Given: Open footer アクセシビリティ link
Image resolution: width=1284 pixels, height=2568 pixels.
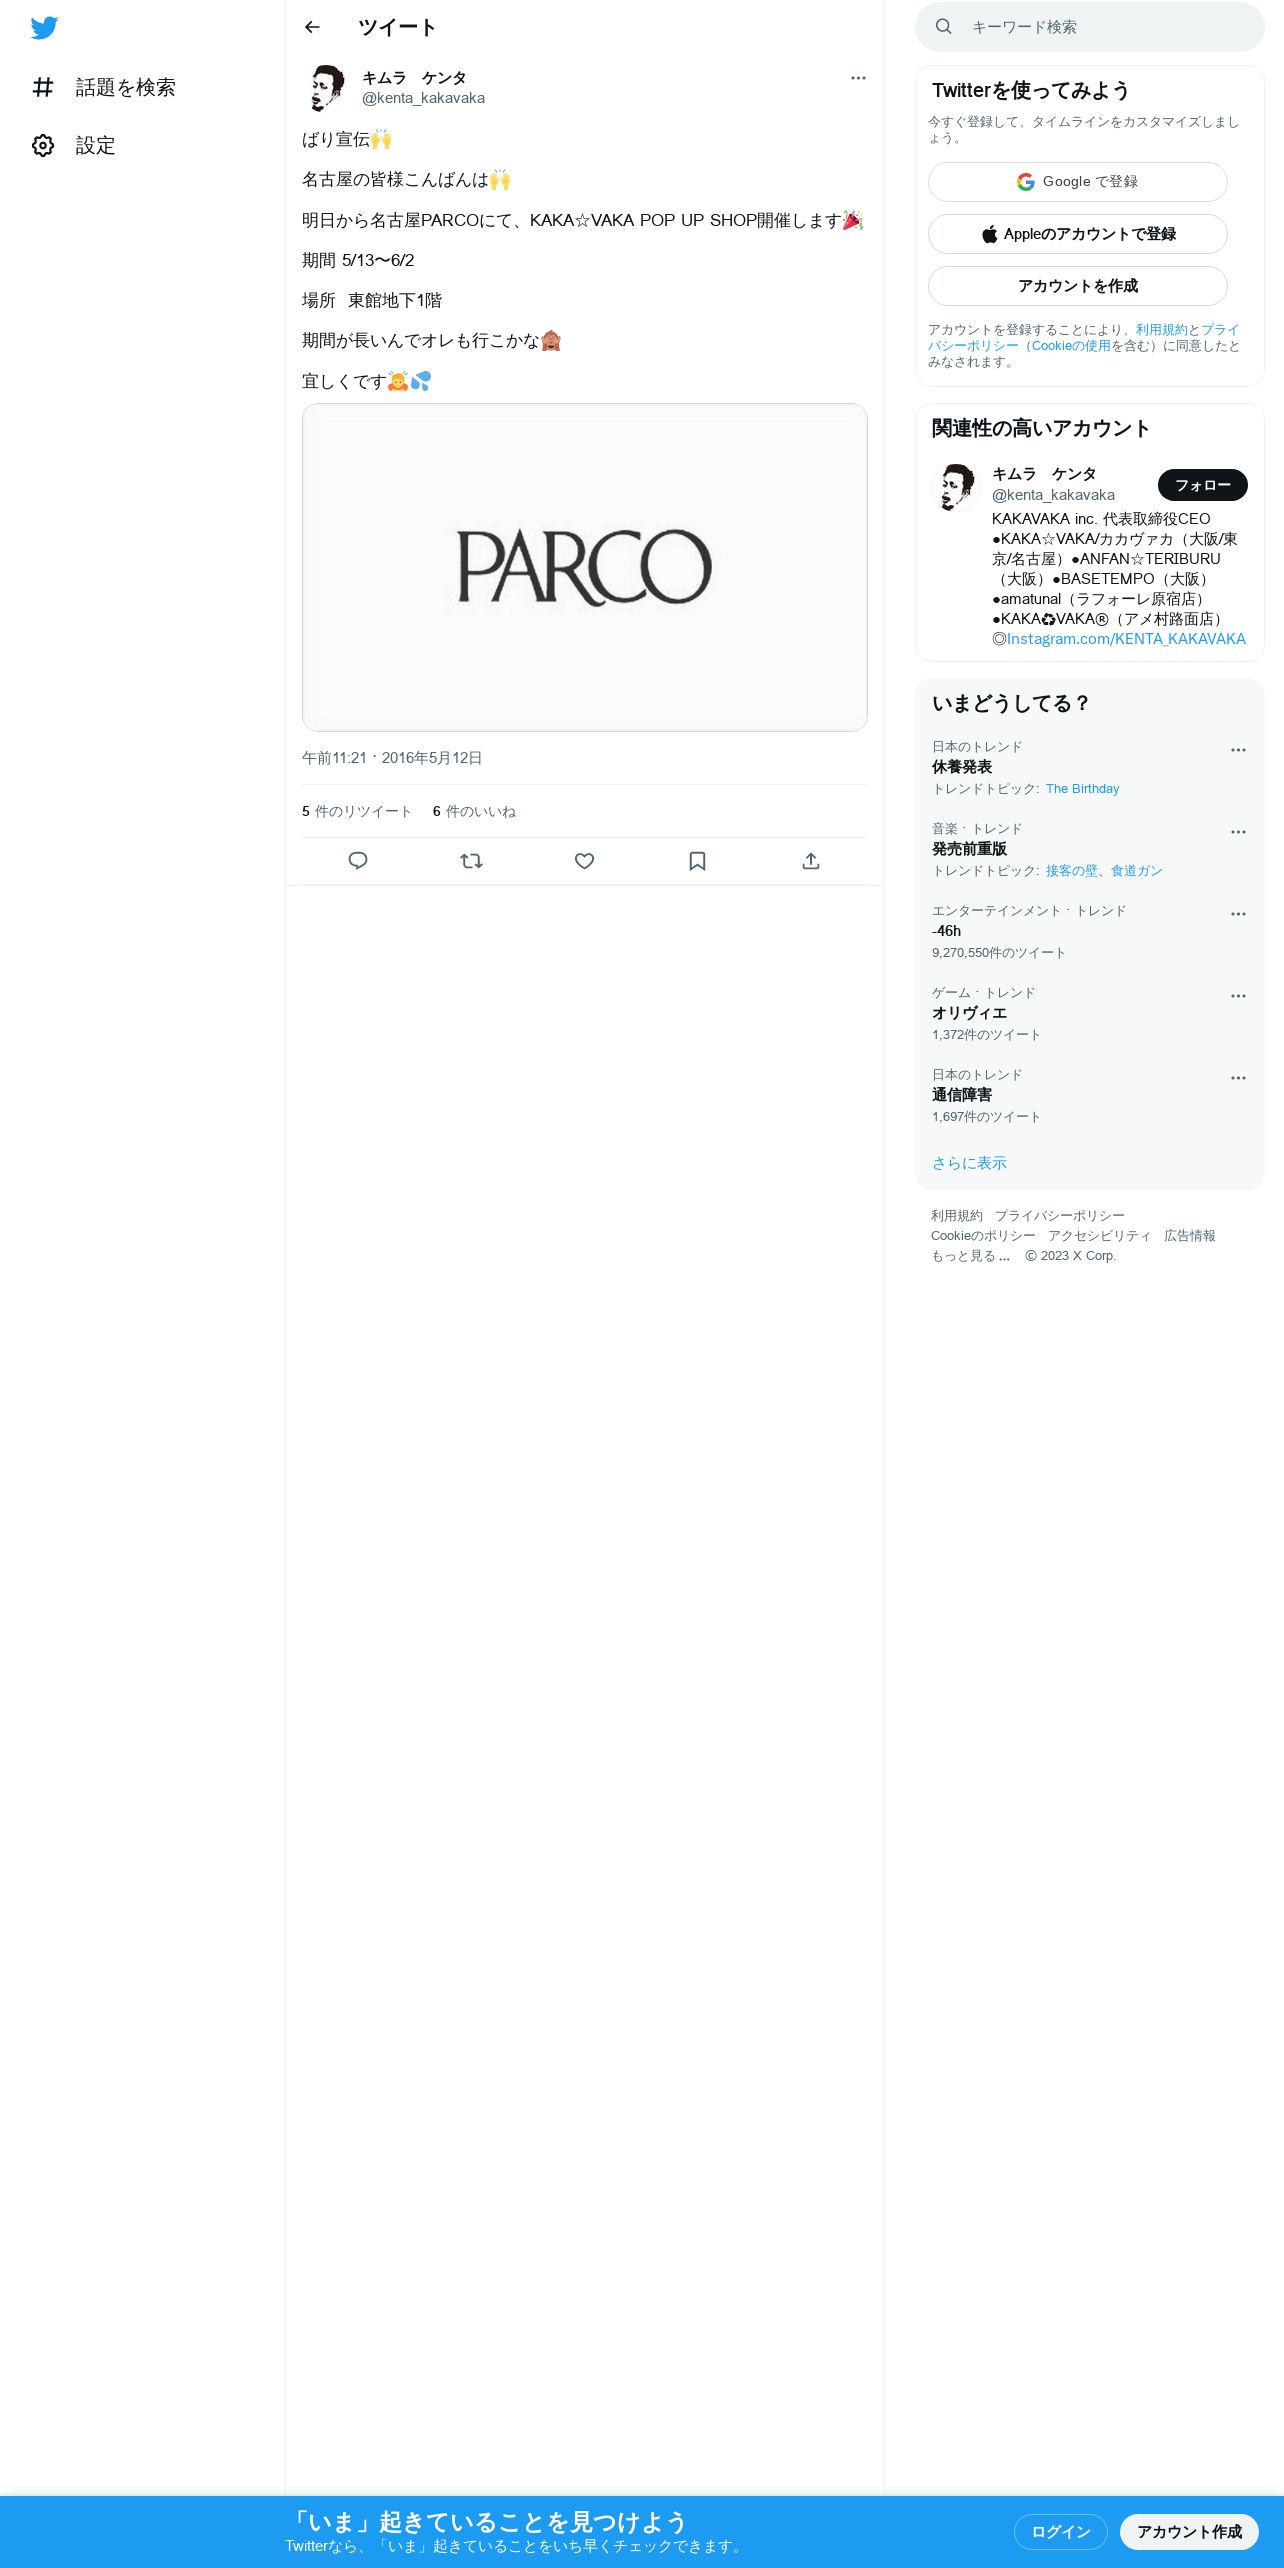Looking at the screenshot, I should [x=1100, y=1236].
